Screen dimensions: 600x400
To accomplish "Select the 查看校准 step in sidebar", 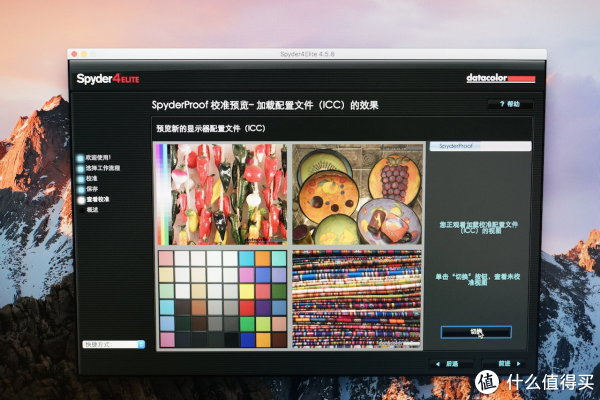I will click(x=93, y=199).
